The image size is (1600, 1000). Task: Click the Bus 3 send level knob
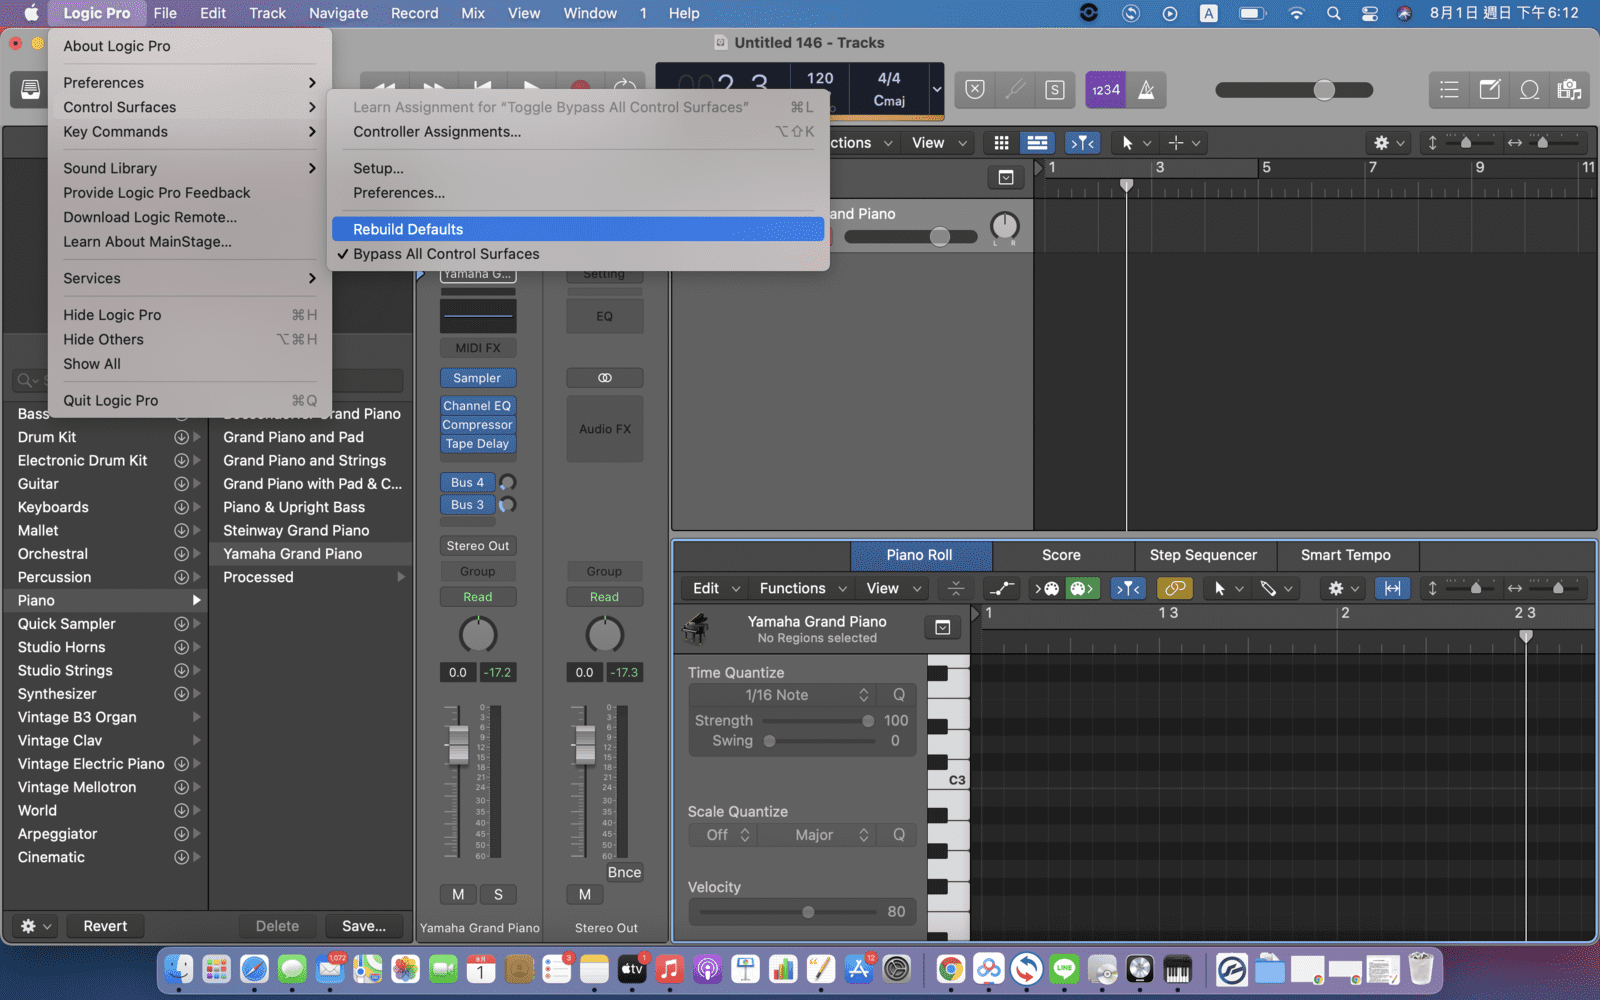[508, 505]
